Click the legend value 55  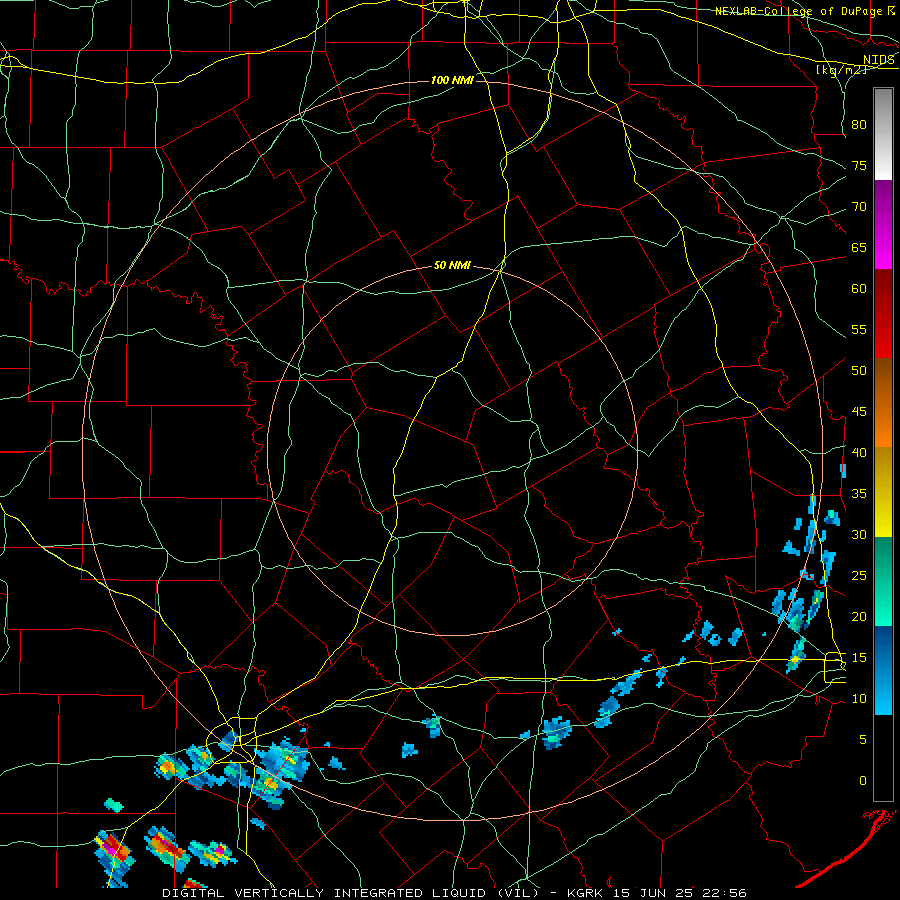click(x=859, y=329)
